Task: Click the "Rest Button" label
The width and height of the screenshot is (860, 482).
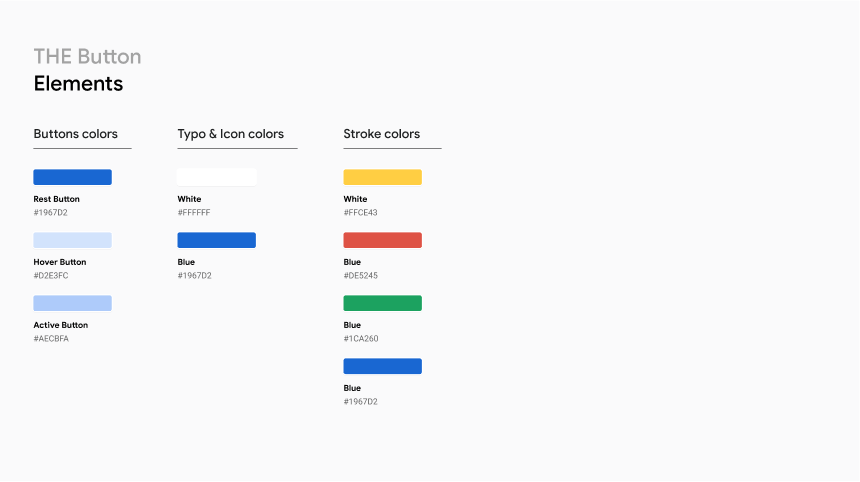Action: pos(56,199)
